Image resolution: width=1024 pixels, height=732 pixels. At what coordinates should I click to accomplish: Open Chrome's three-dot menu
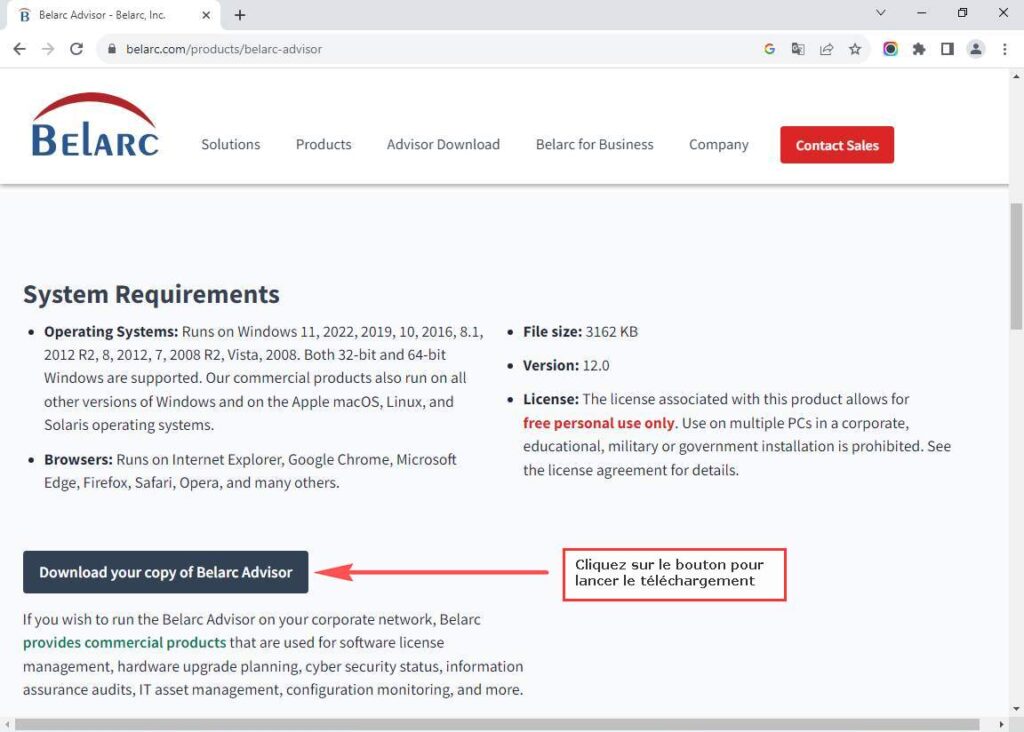click(x=1004, y=48)
